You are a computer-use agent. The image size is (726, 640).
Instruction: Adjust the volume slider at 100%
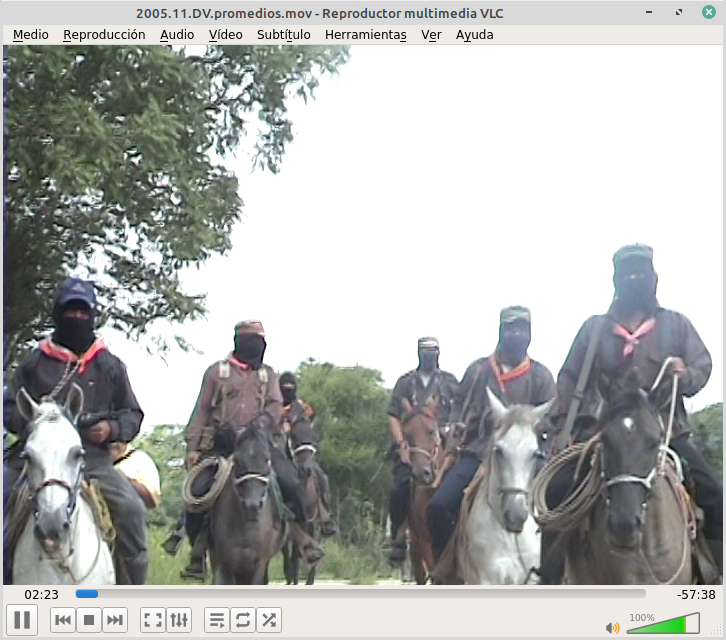pyautogui.click(x=663, y=623)
